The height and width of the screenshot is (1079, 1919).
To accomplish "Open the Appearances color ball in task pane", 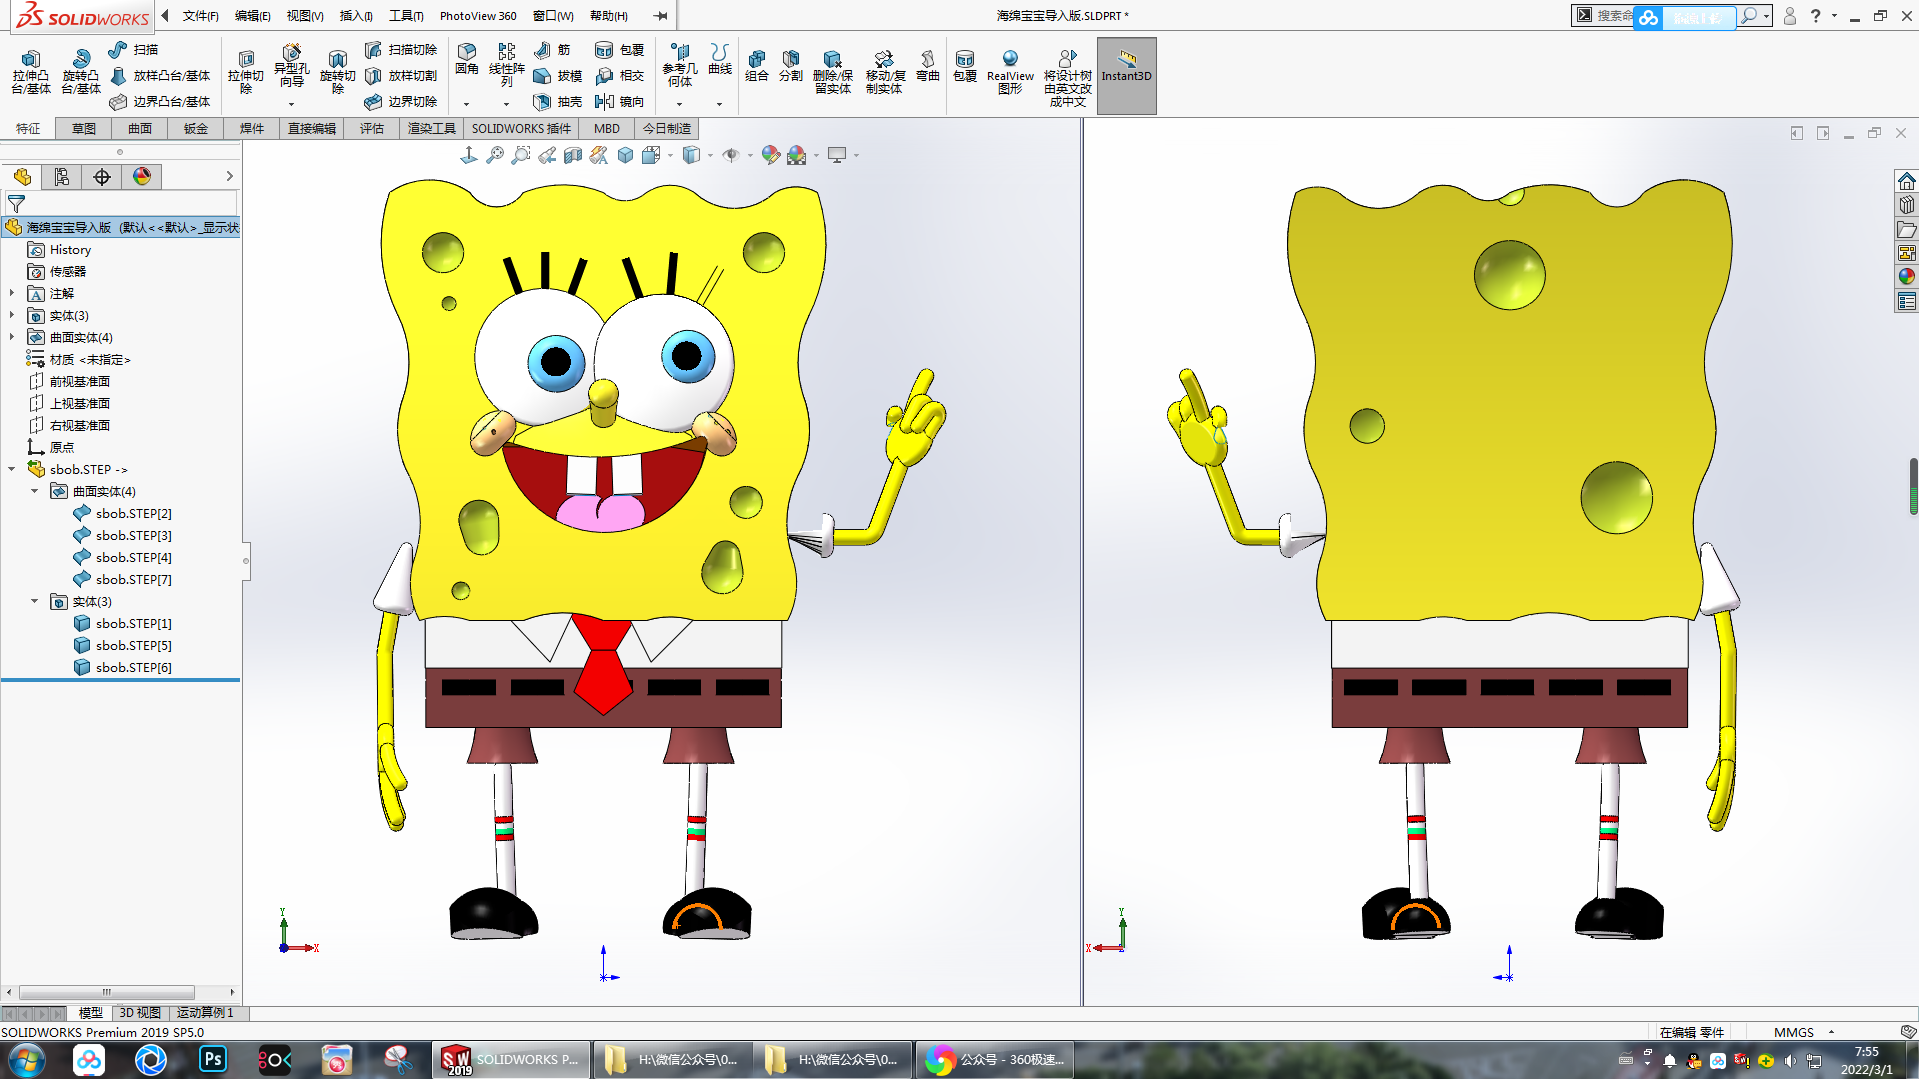I will (1906, 277).
